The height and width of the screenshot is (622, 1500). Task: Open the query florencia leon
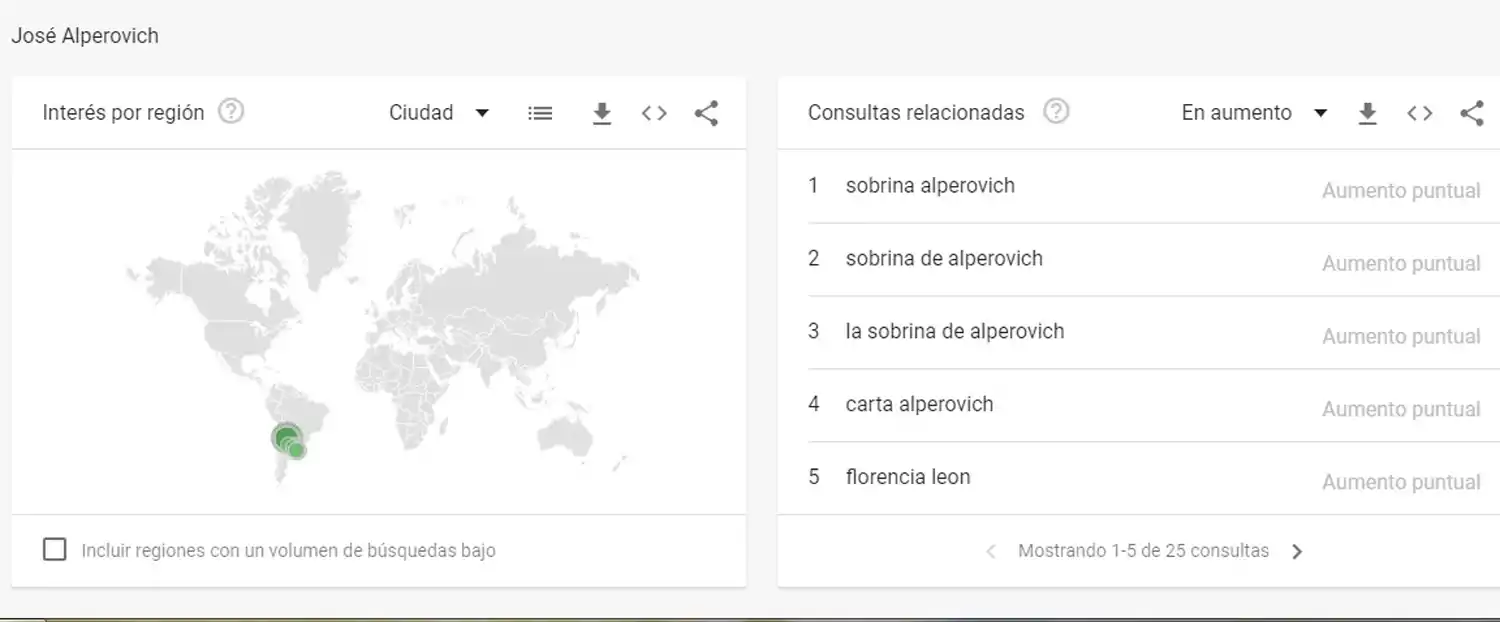coord(907,477)
